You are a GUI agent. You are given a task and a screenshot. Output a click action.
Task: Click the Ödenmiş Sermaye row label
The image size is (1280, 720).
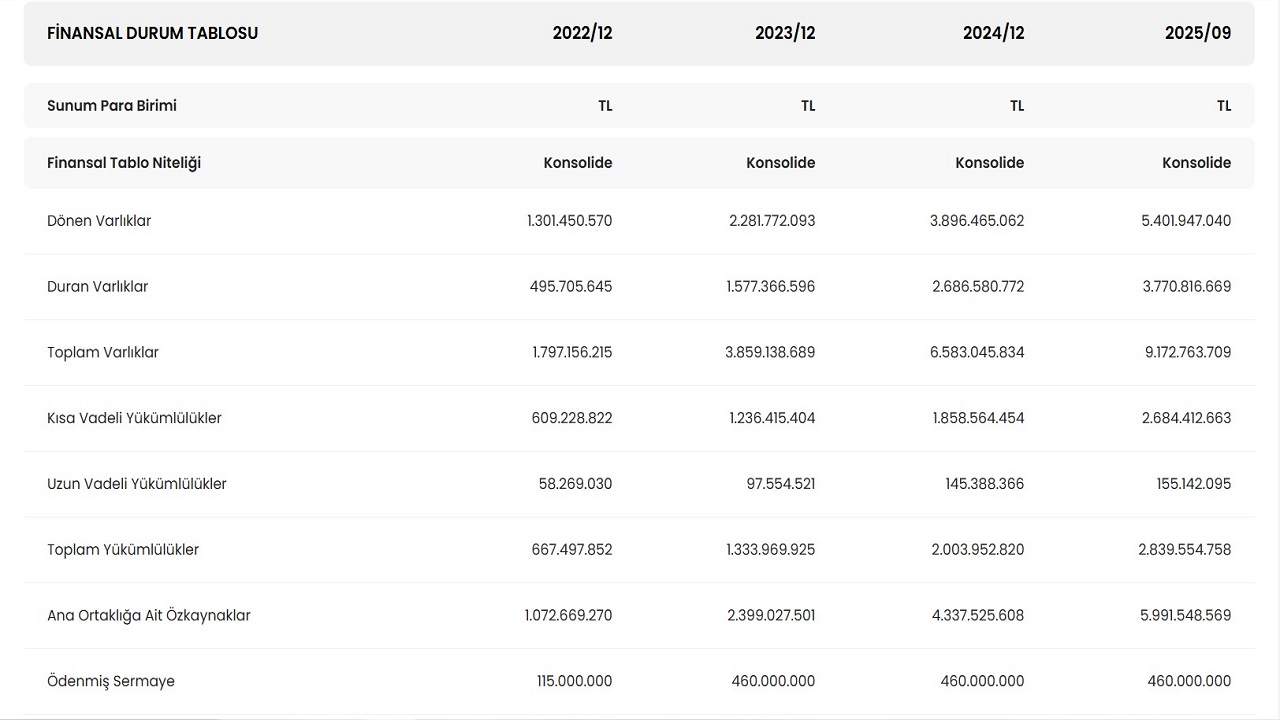[111, 682]
